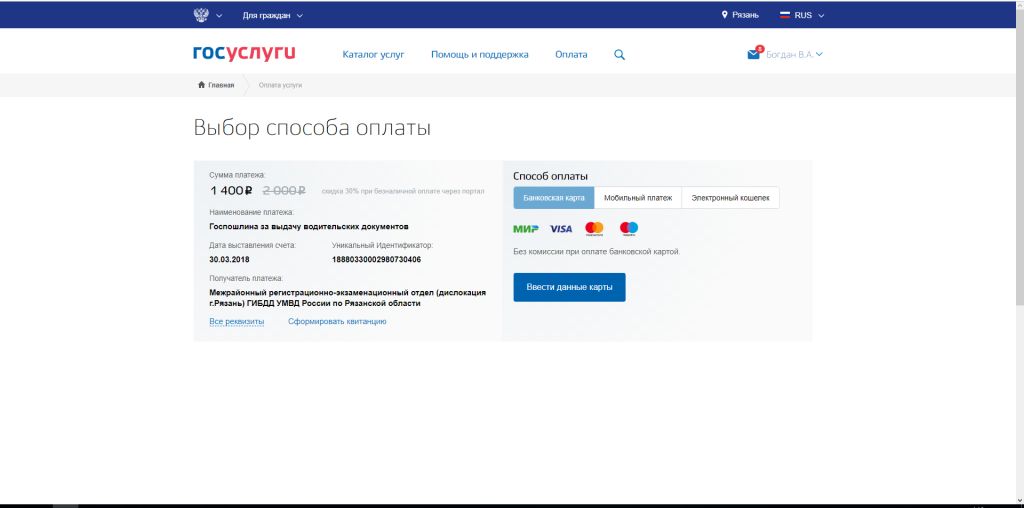Expand the Богдан В.А. user menu
The image size is (1024, 508).
click(794, 54)
